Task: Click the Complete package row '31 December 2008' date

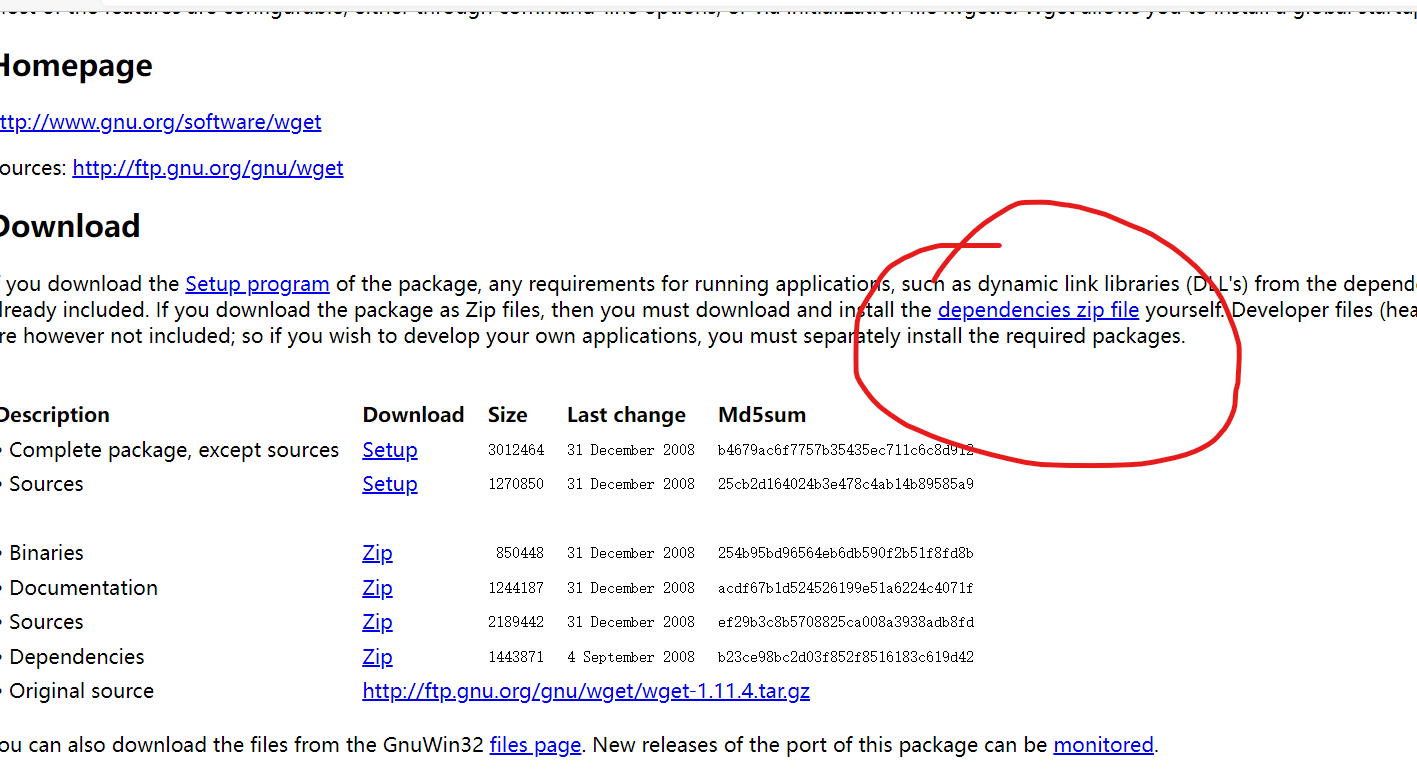Action: (x=631, y=450)
